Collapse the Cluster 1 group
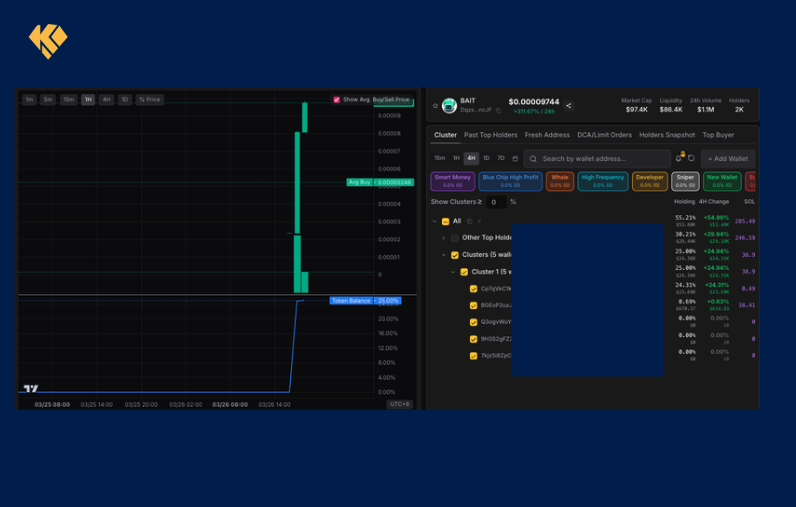Image resolution: width=796 pixels, height=507 pixels. pos(453,272)
